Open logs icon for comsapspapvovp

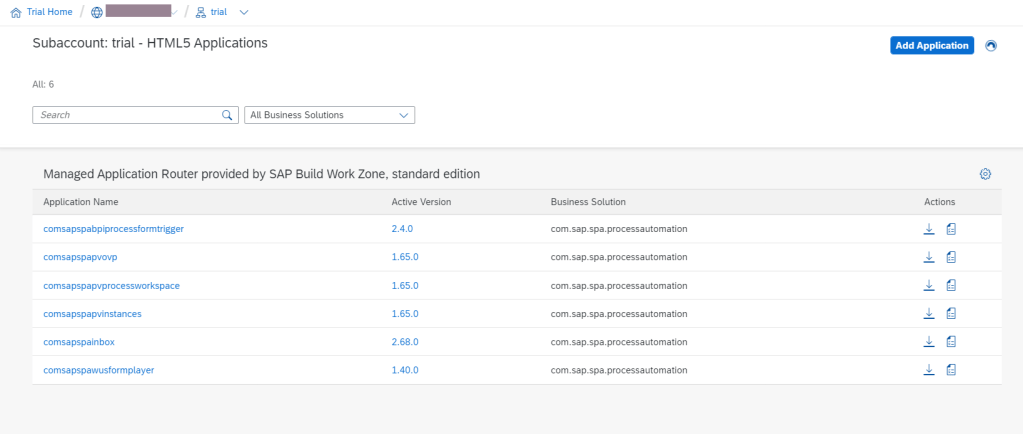click(x=952, y=257)
